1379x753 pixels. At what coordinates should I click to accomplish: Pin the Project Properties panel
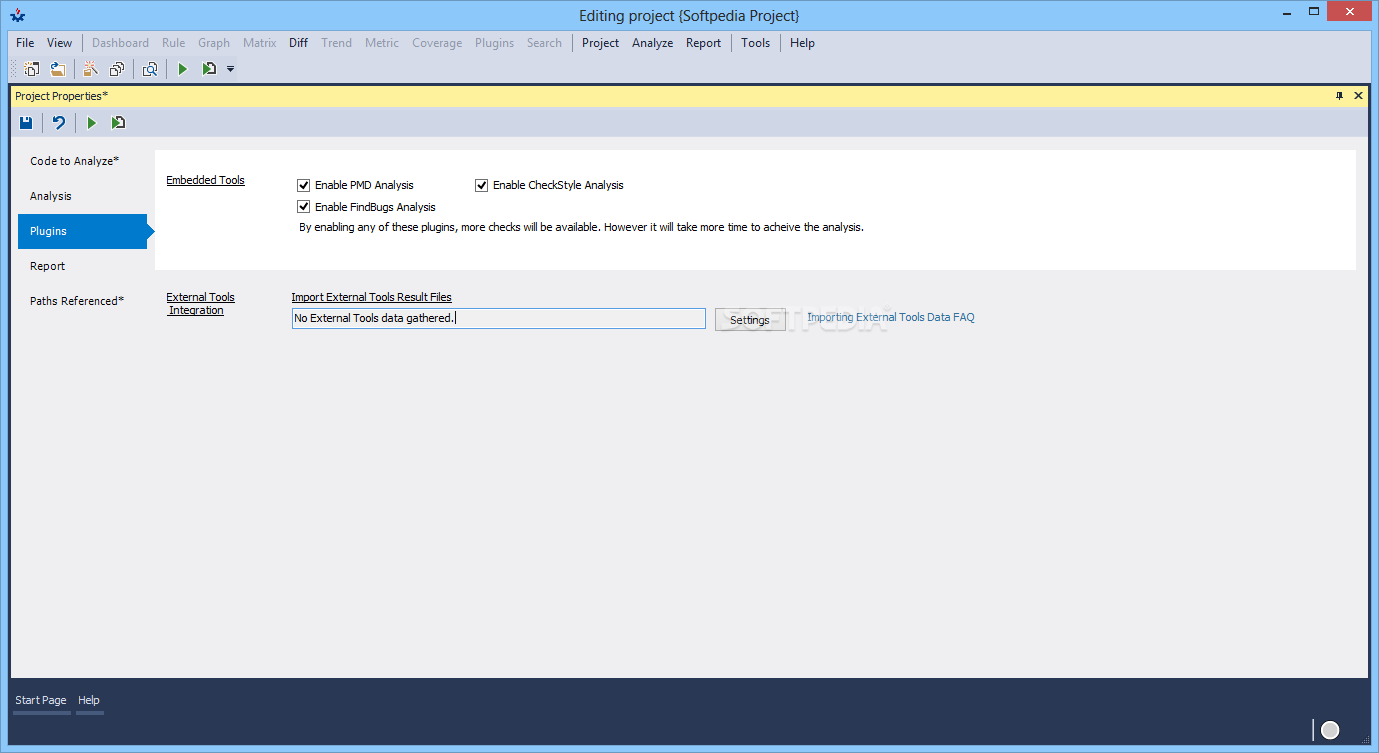pyautogui.click(x=1340, y=96)
